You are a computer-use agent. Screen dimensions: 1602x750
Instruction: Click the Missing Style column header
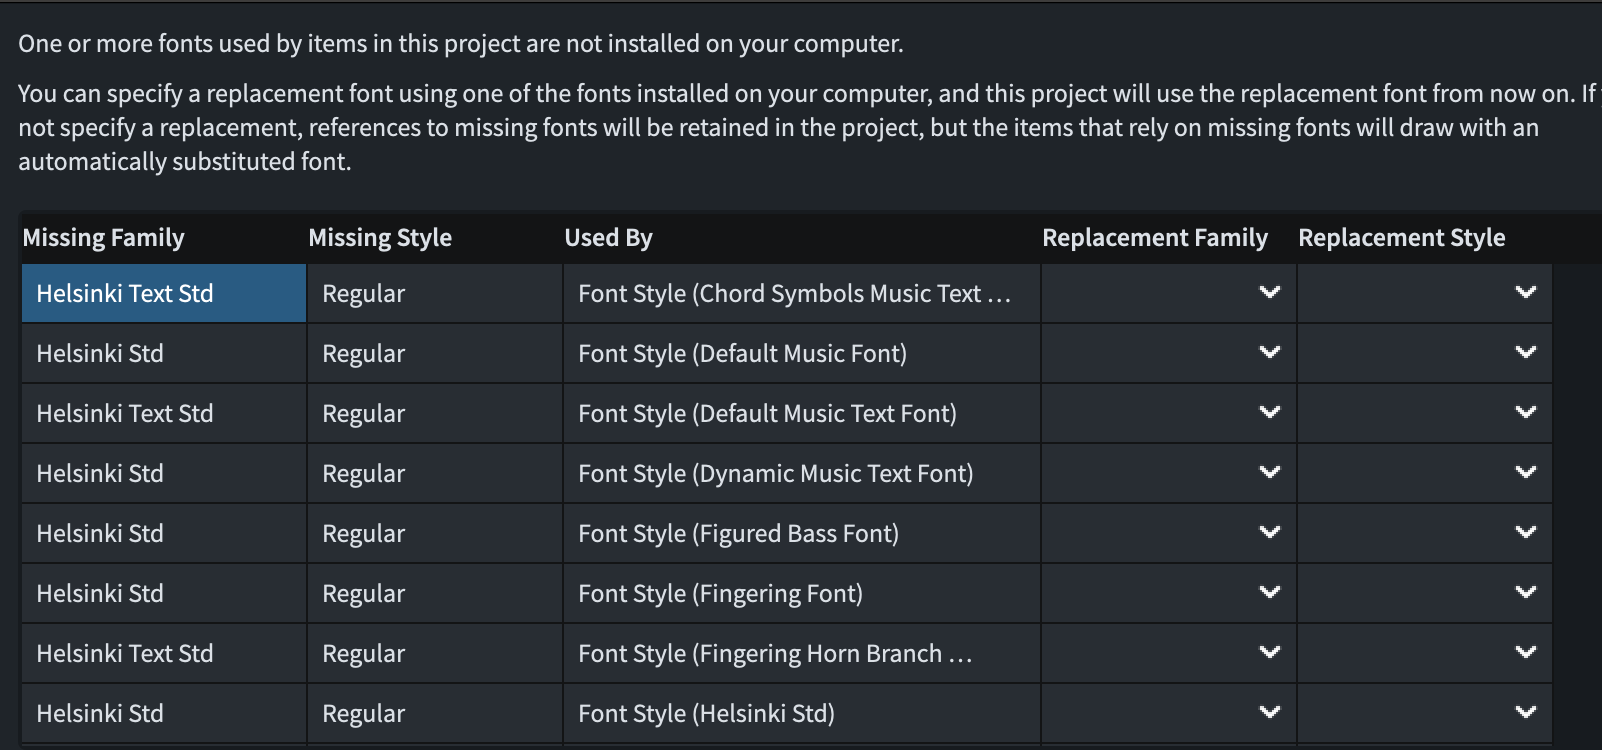point(380,238)
